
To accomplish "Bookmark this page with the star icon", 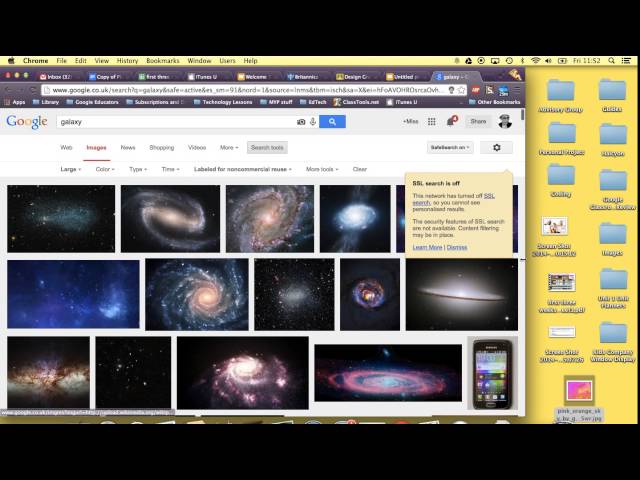I will [461, 90].
